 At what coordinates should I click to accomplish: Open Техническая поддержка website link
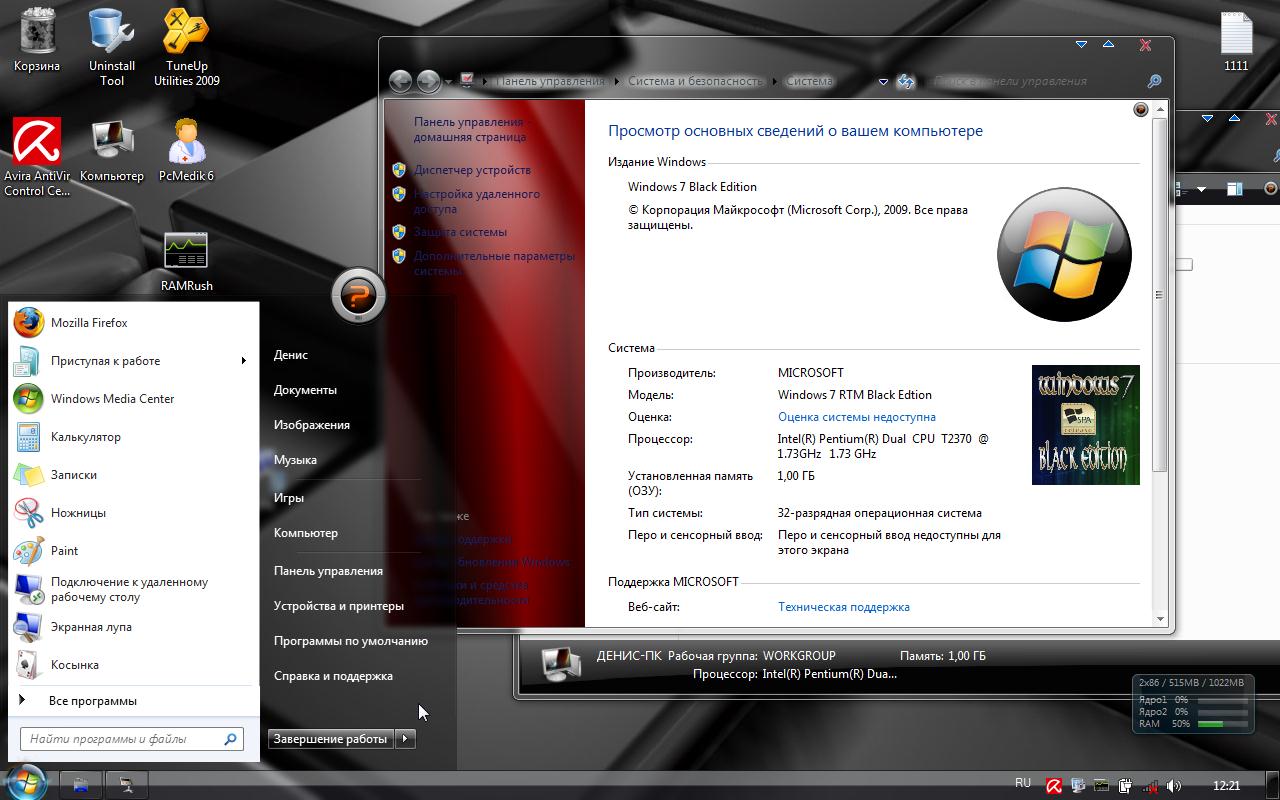(x=844, y=607)
